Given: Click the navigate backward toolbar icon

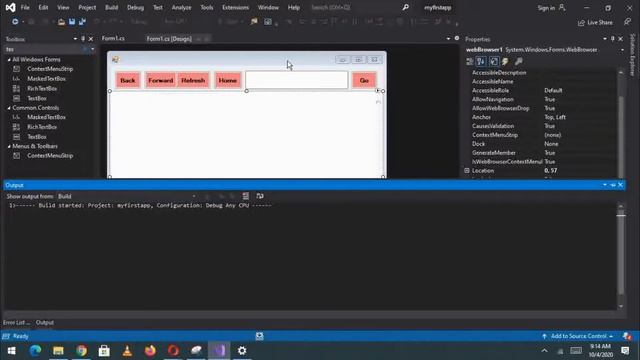Looking at the screenshot, I should [15, 21].
